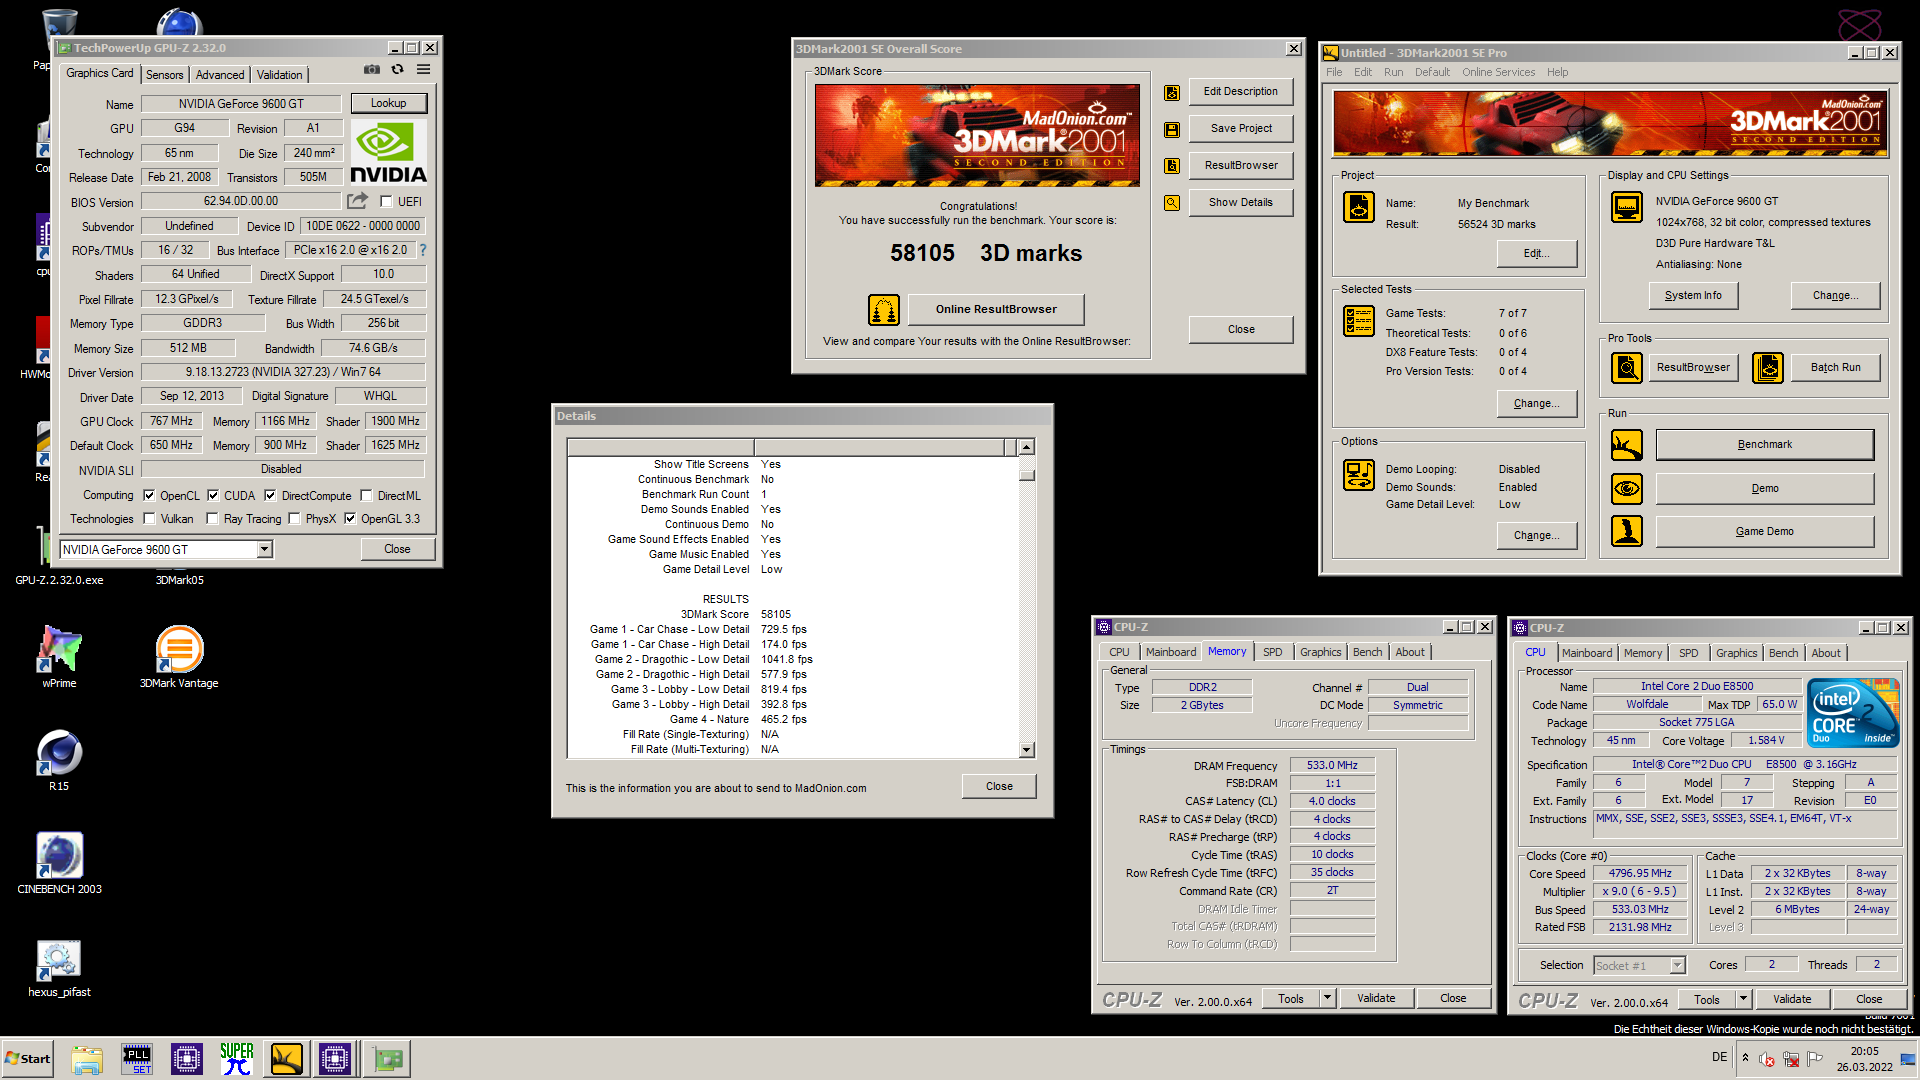Click the Bus Interface question mark icon
This screenshot has width=1920, height=1080.
(422, 250)
